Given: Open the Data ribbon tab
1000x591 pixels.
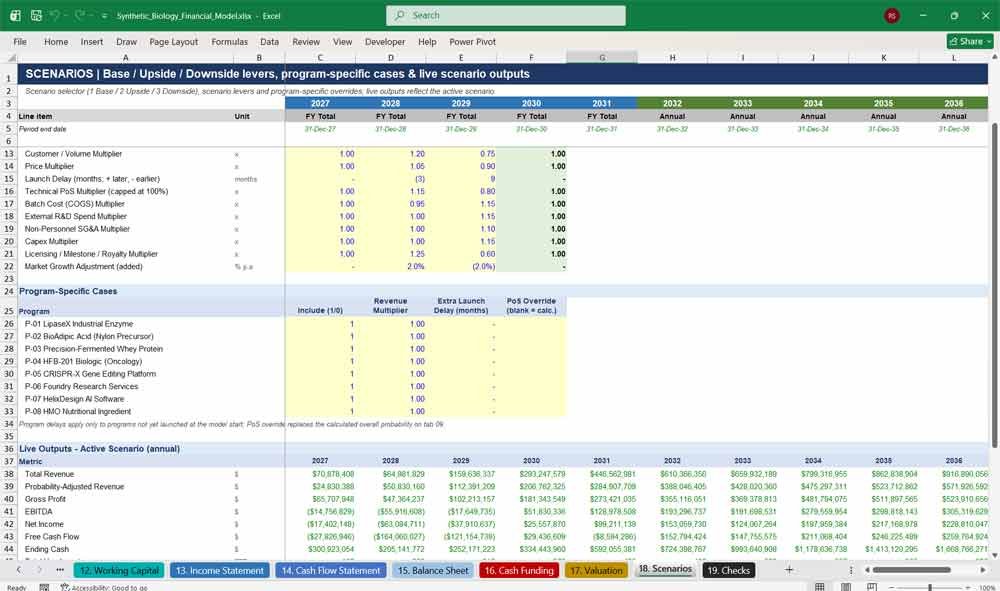Looking at the screenshot, I should click(269, 41).
